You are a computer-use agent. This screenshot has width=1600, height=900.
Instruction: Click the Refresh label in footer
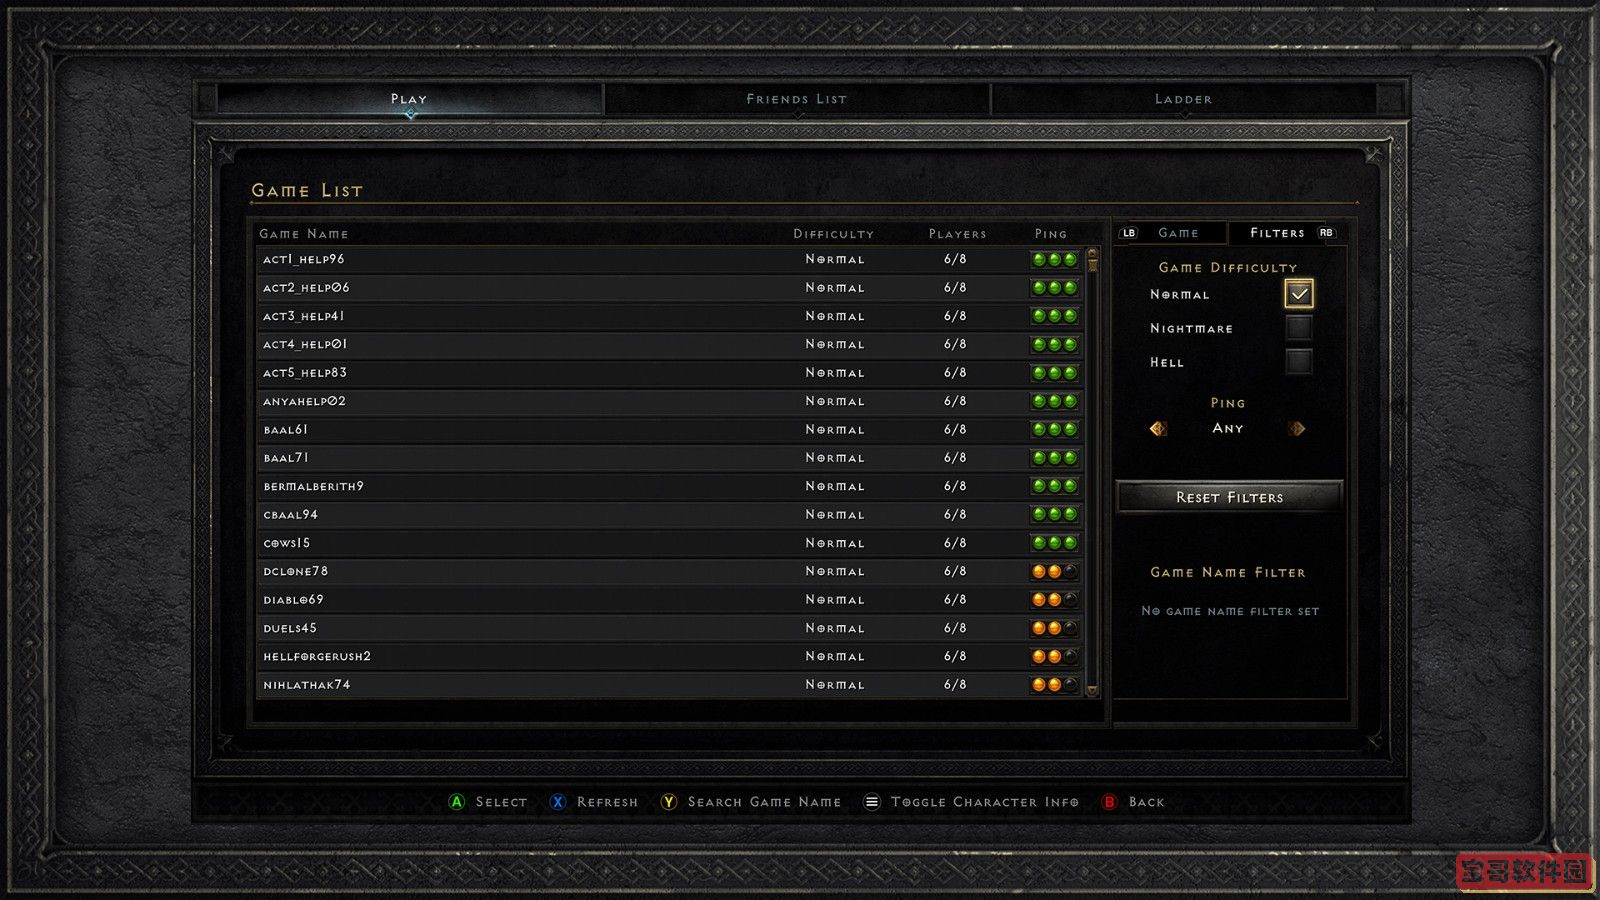coord(607,802)
